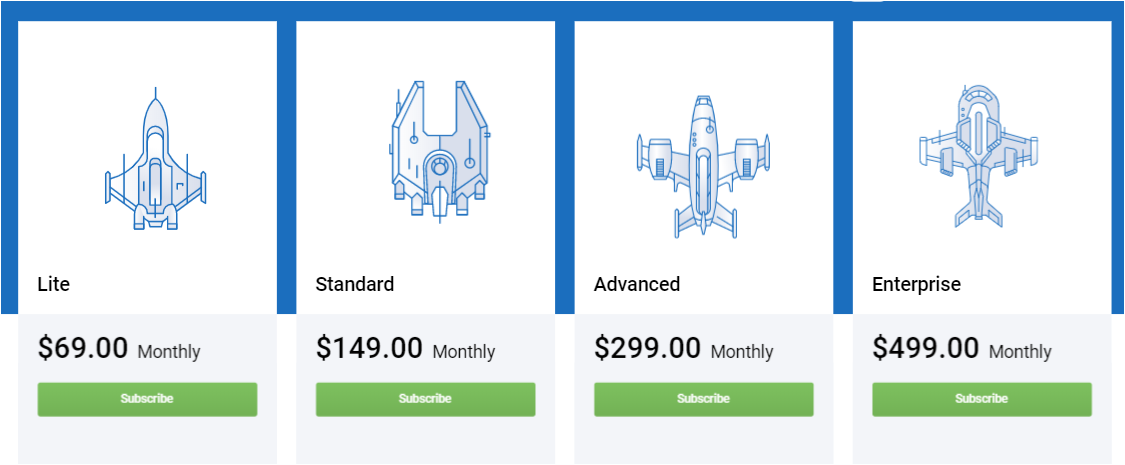Click Monthly label beside $69.00
This screenshot has height=465, width=1125.
(x=169, y=352)
